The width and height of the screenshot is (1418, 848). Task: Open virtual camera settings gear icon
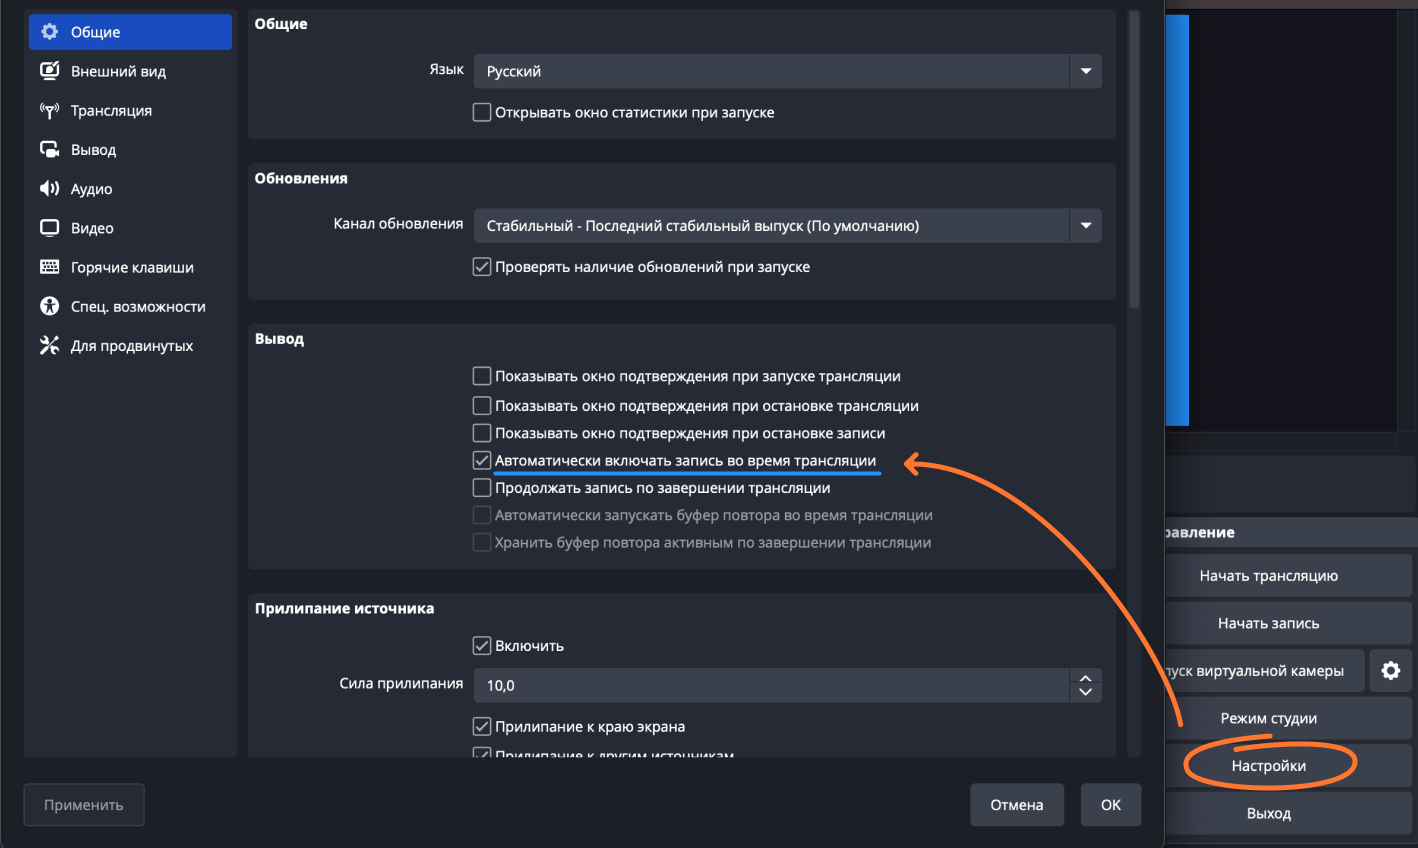coord(1390,671)
